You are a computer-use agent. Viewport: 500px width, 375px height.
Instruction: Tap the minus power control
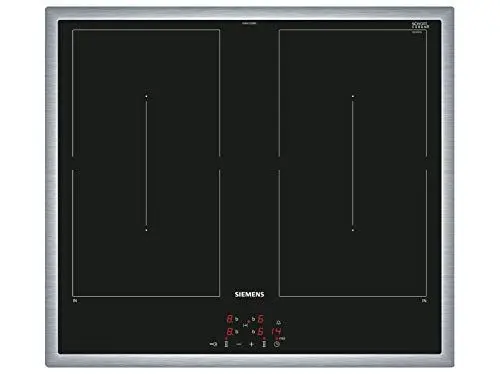click(239, 344)
